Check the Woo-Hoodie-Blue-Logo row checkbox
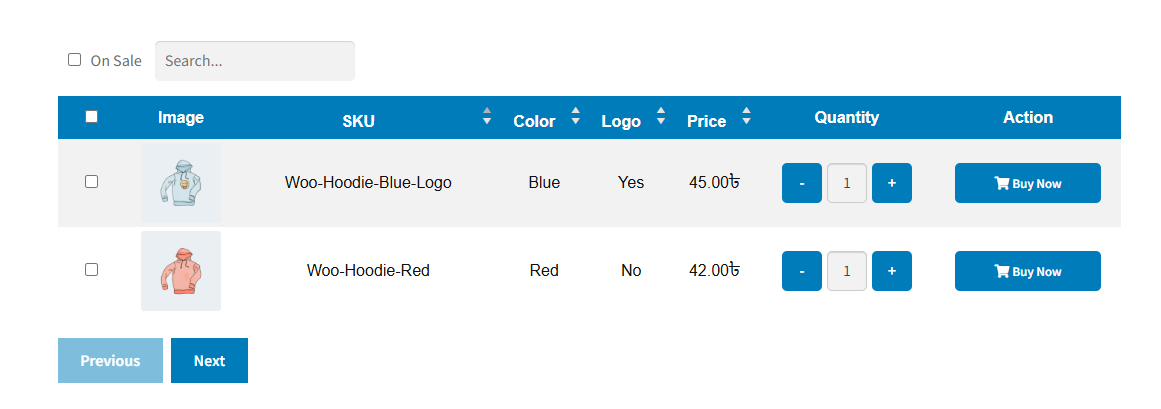 (x=92, y=182)
